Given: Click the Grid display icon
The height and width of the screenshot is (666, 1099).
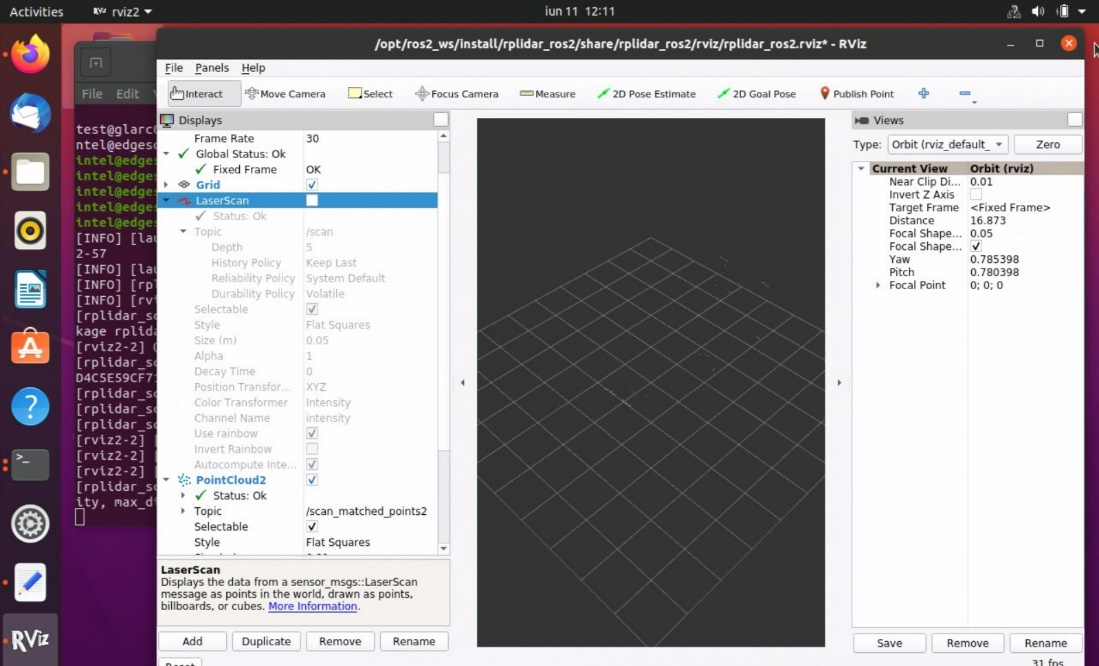Looking at the screenshot, I should (184, 185).
